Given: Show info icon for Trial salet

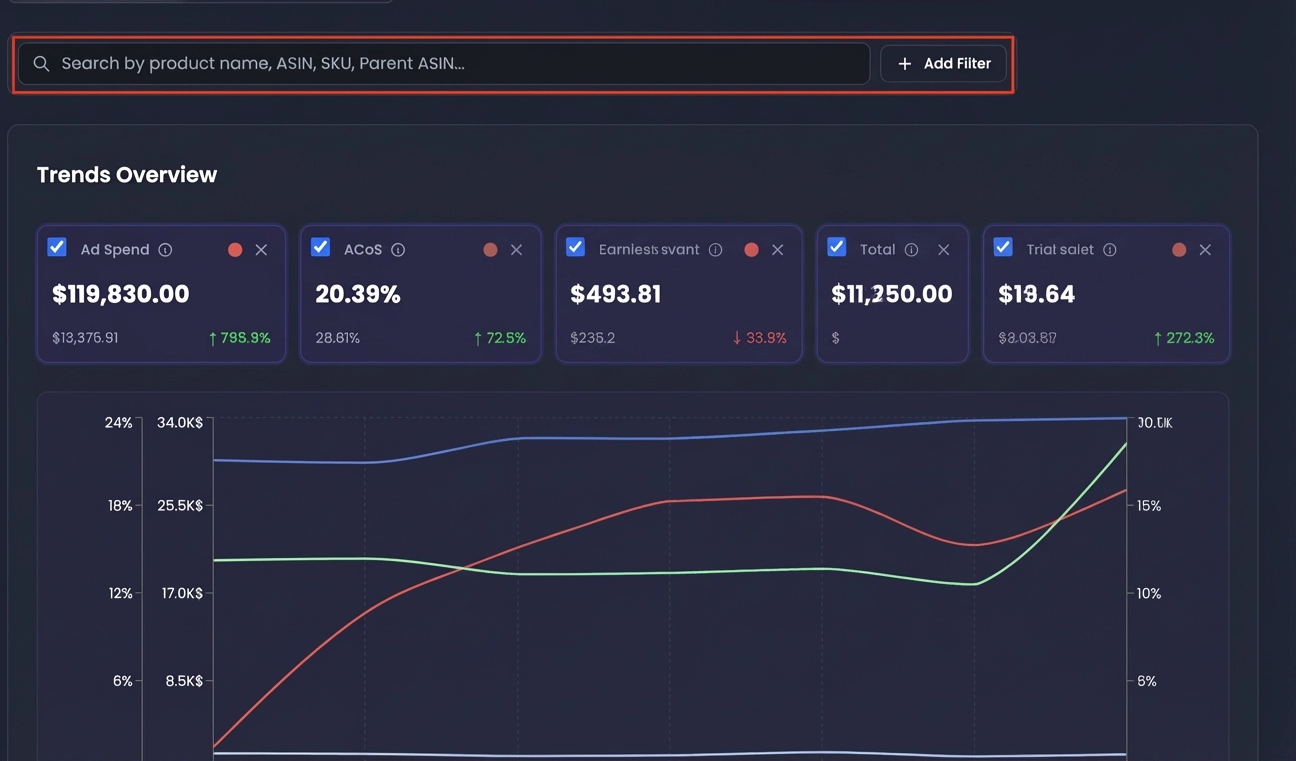Looking at the screenshot, I should 1109,250.
